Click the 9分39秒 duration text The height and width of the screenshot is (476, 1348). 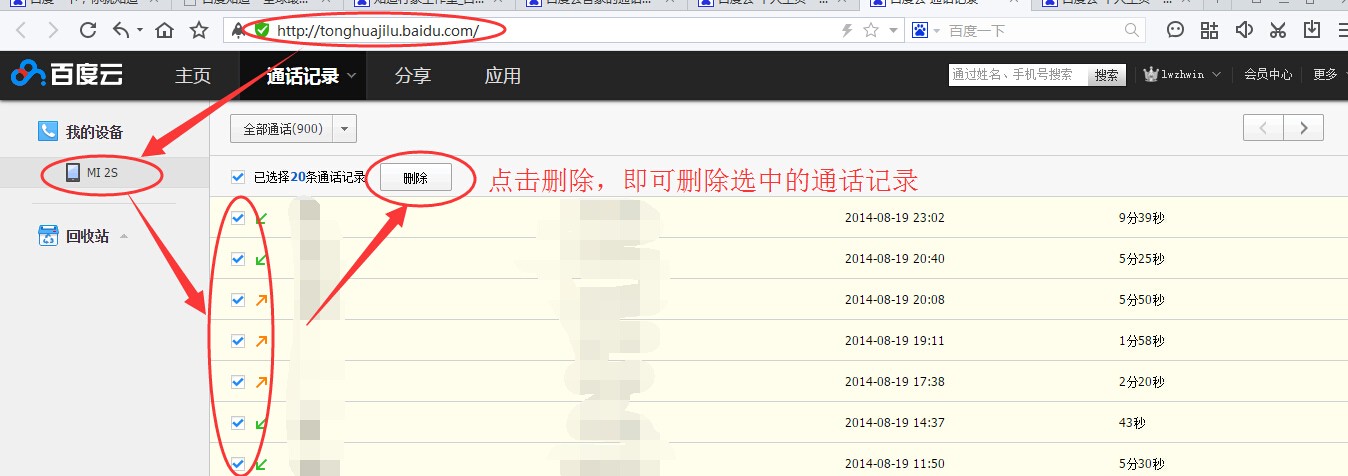click(1141, 218)
